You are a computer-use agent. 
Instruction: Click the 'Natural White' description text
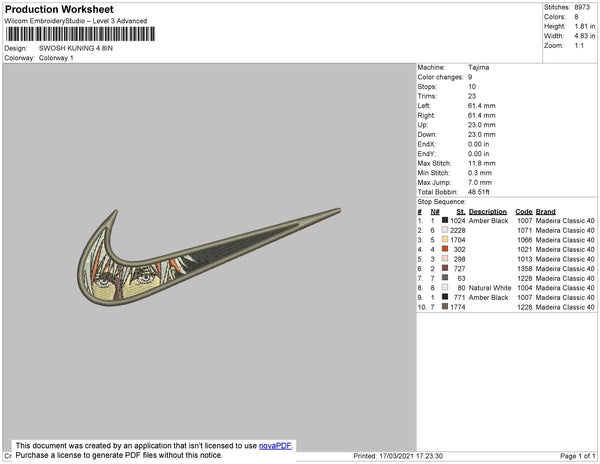(490, 288)
